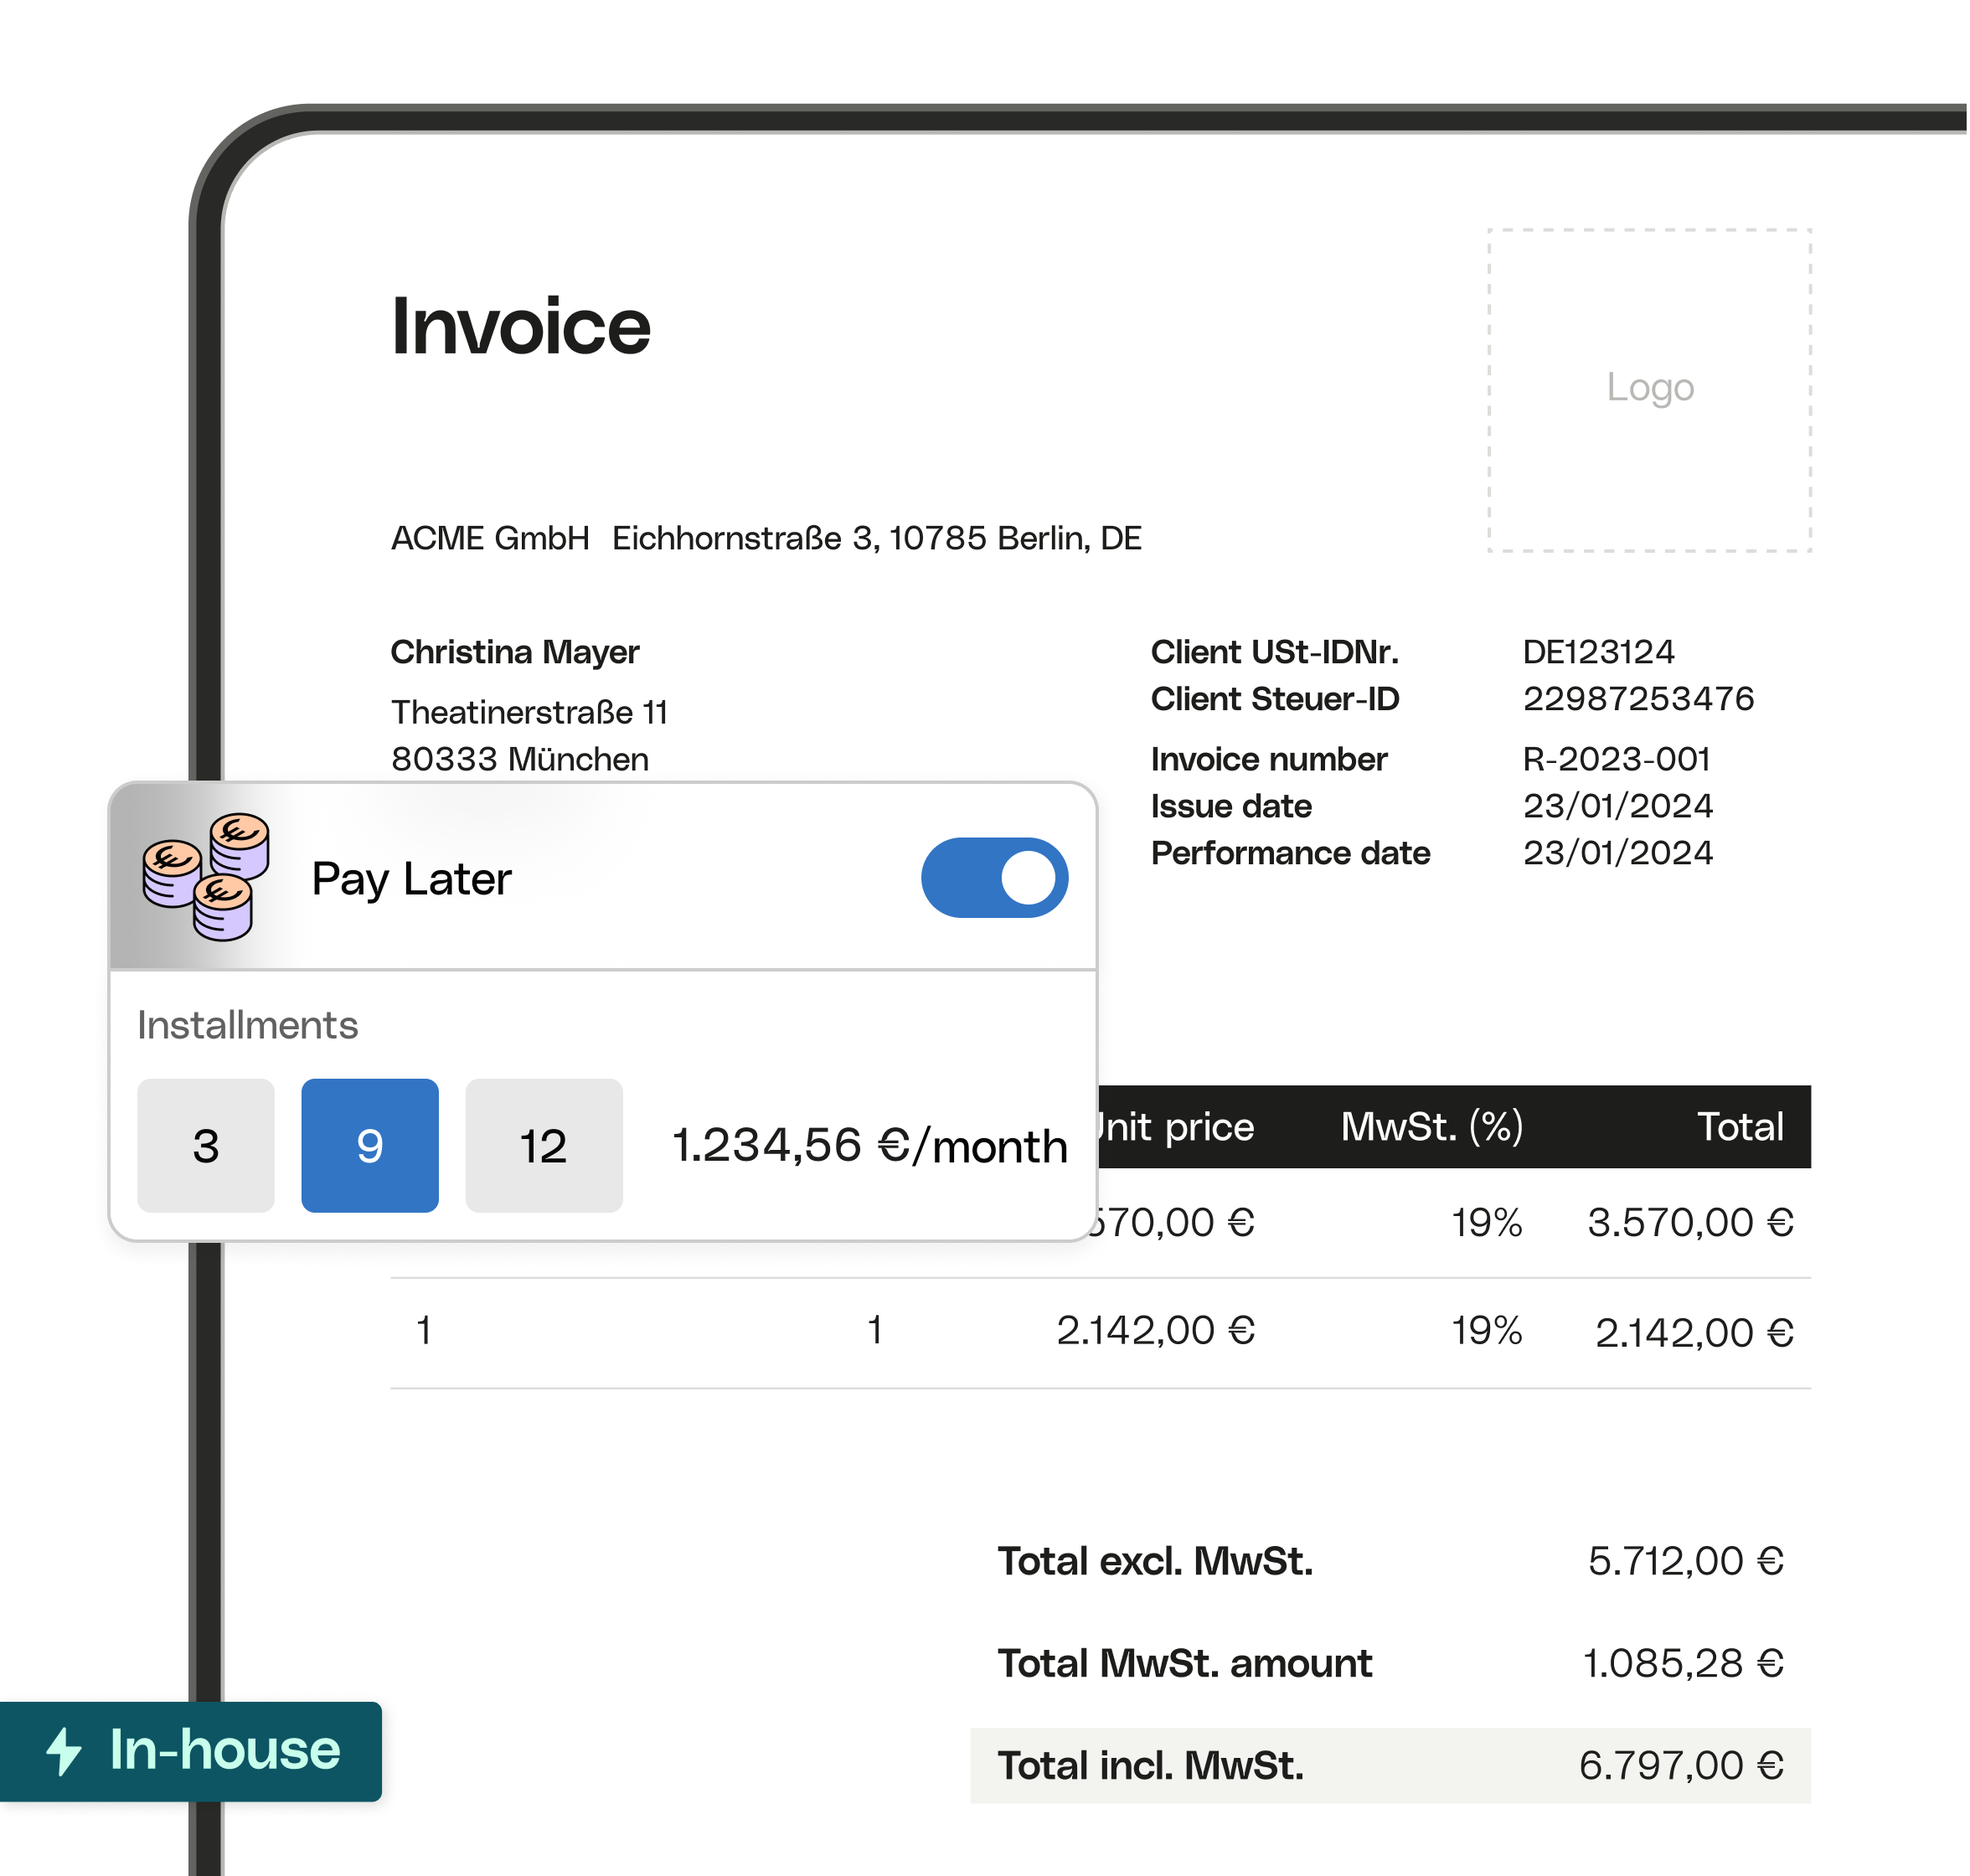Viewport: 1970px width, 1876px height.
Task: Click the MwSt. (%) column header
Action: 1432,1127
